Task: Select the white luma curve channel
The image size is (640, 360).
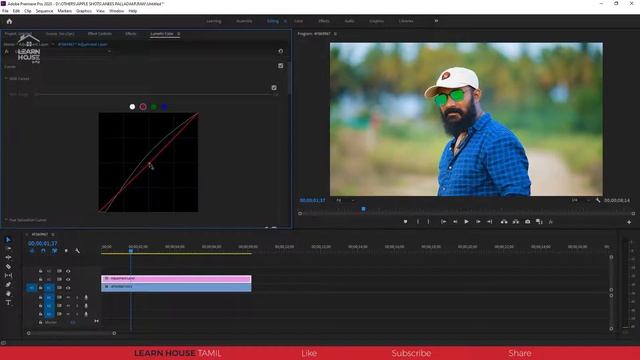Action: pos(132,107)
